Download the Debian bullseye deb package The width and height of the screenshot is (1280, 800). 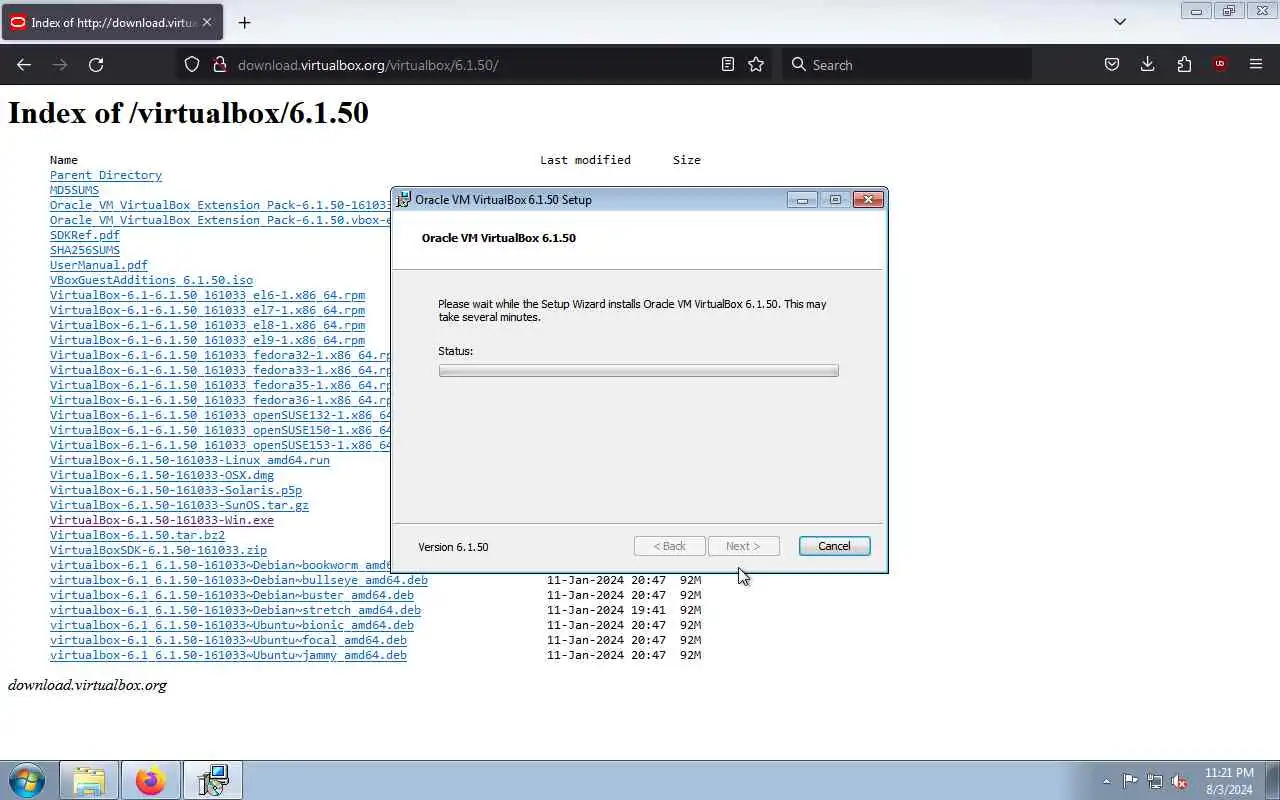coord(239,580)
